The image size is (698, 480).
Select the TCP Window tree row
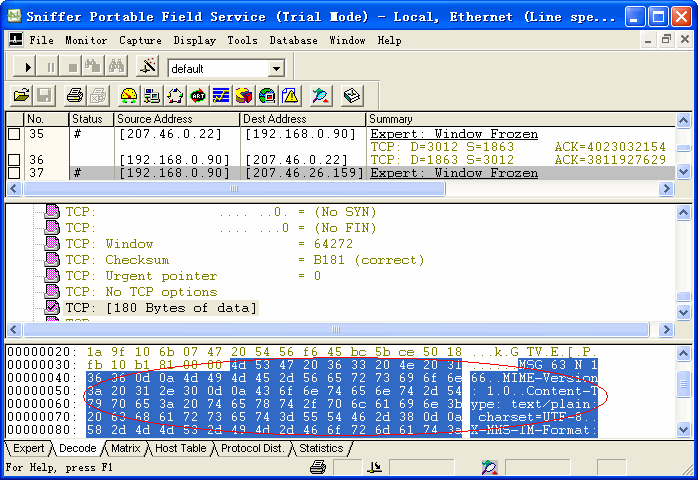(x=130, y=243)
